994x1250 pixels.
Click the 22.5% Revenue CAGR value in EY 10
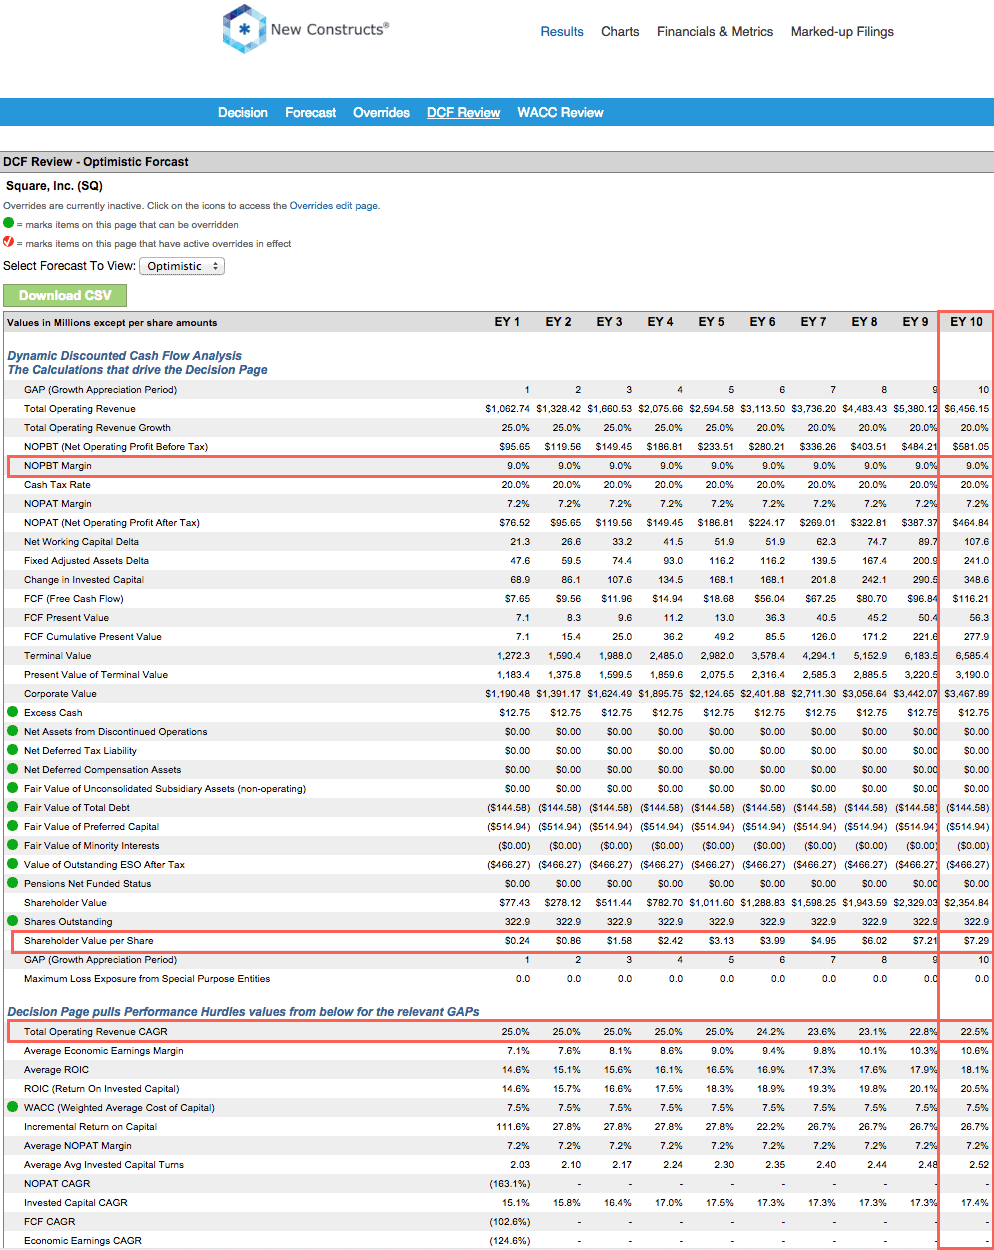click(975, 1031)
